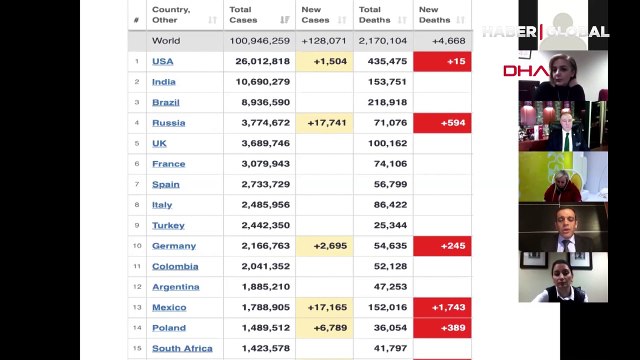Sort by Total Deaths column arrows
Viewport: 640px width, 360px height.
(x=402, y=20)
